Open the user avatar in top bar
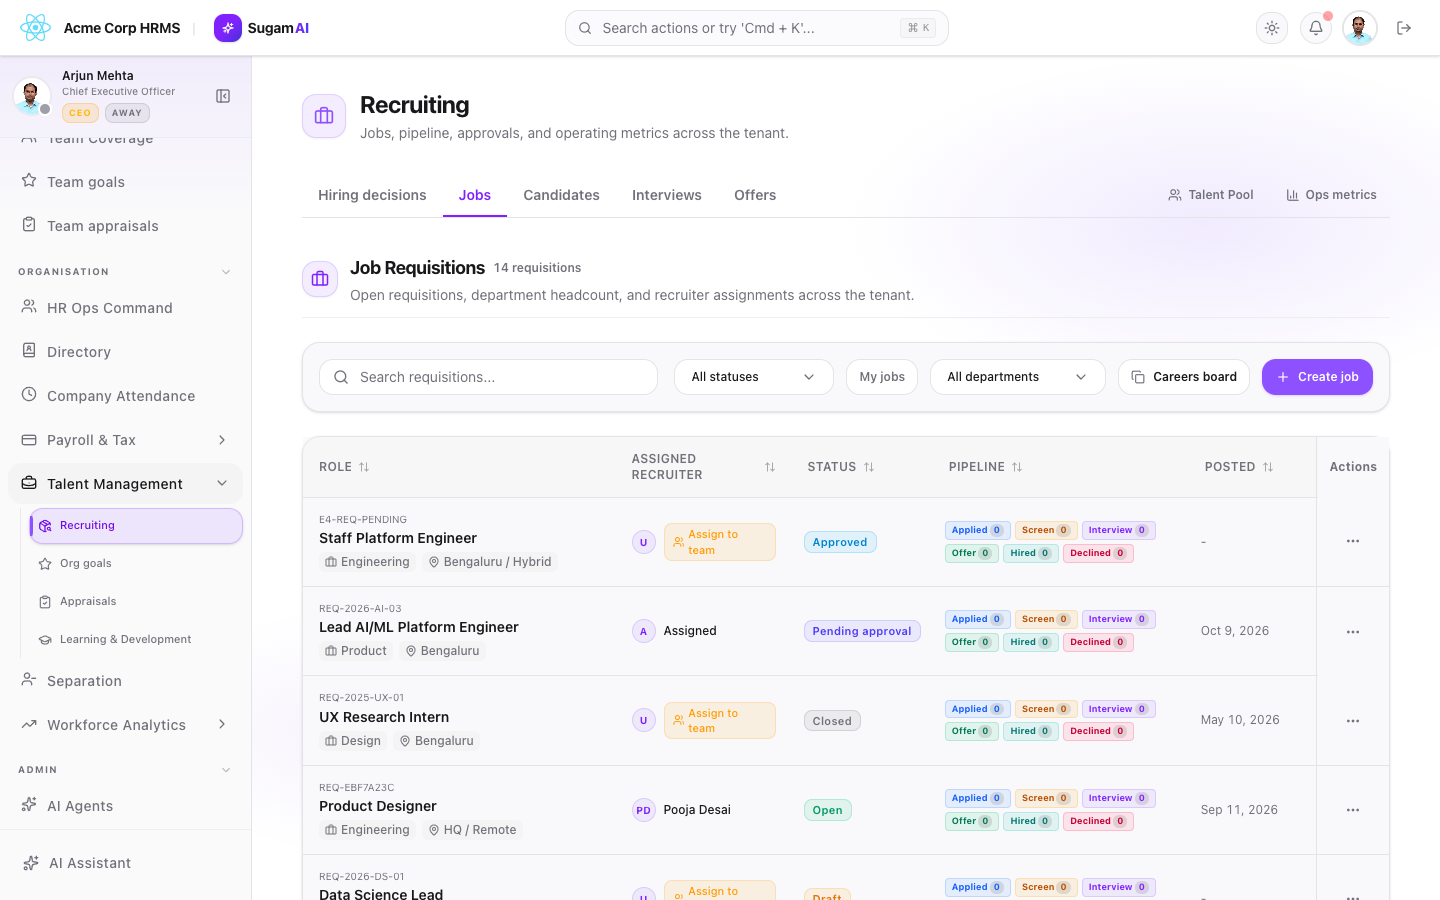Viewport: 1440px width, 900px height. pyautogui.click(x=1360, y=28)
